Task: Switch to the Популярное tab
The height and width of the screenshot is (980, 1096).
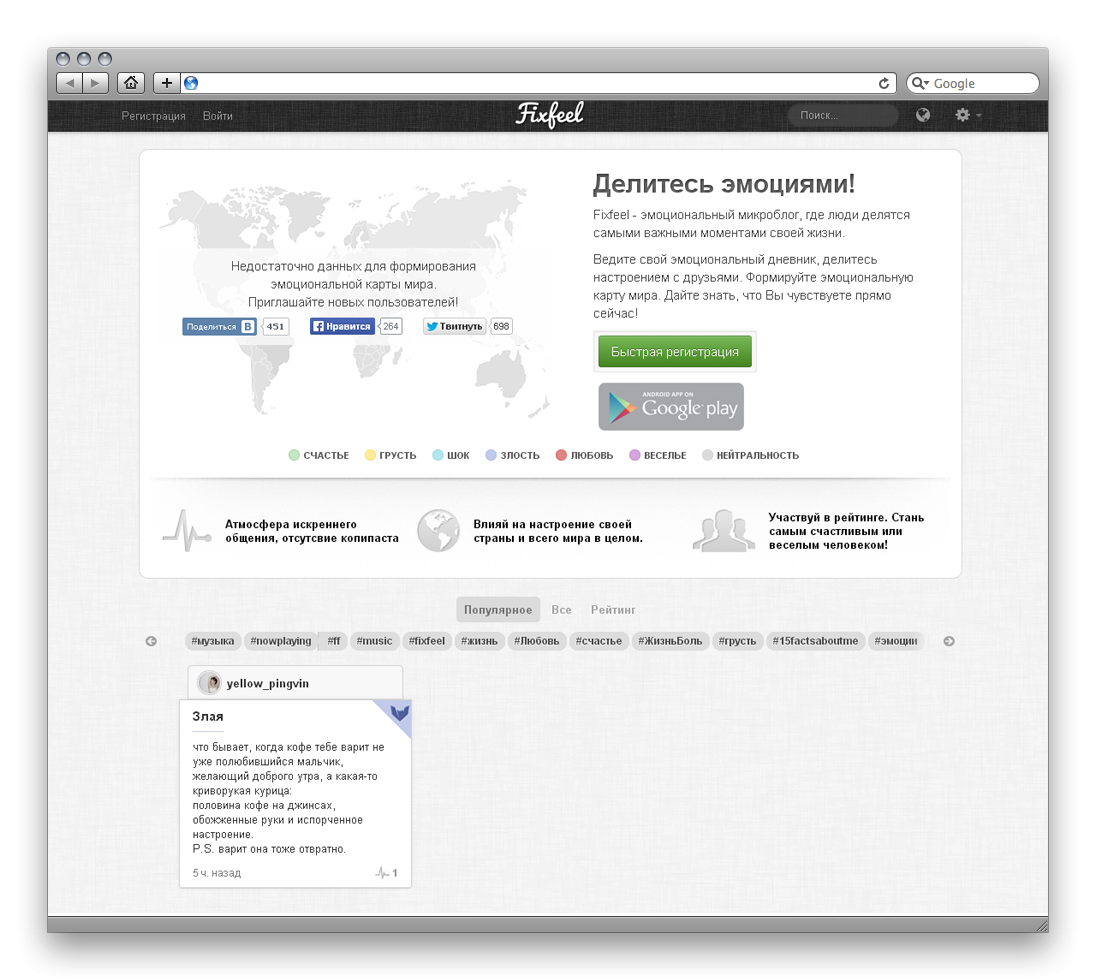Action: 498,610
